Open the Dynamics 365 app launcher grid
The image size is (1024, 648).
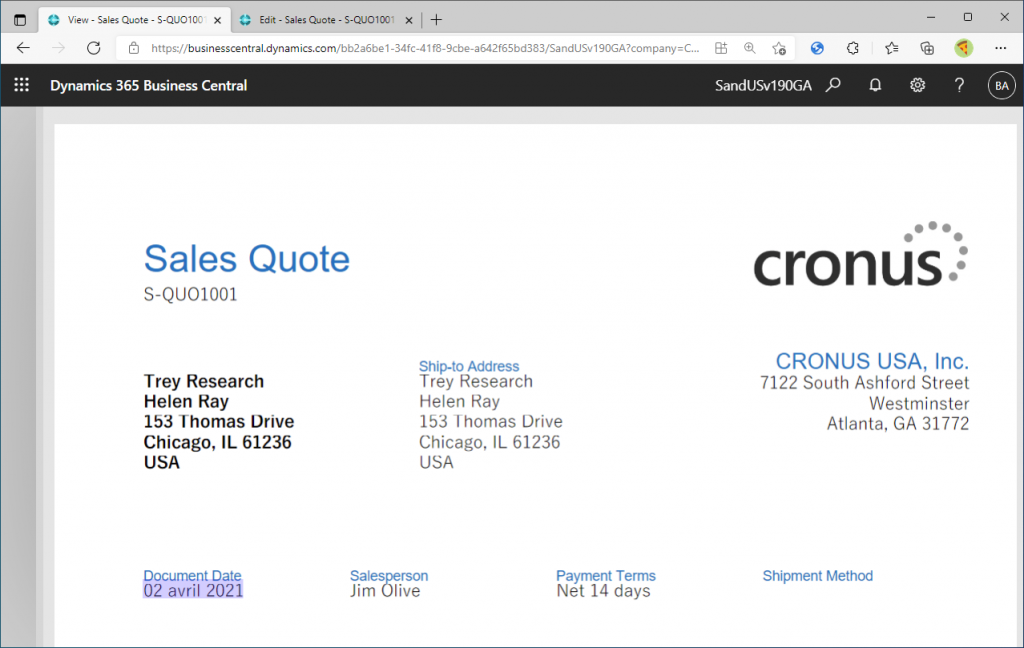point(21,86)
